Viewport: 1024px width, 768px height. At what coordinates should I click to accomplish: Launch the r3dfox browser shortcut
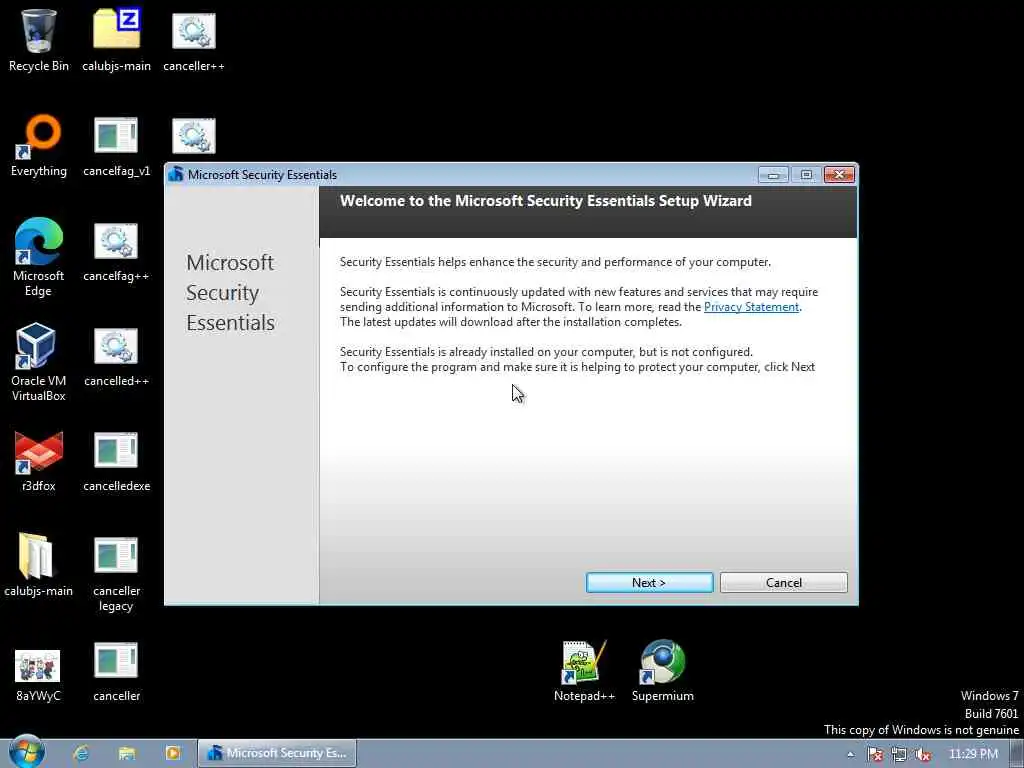click(39, 460)
